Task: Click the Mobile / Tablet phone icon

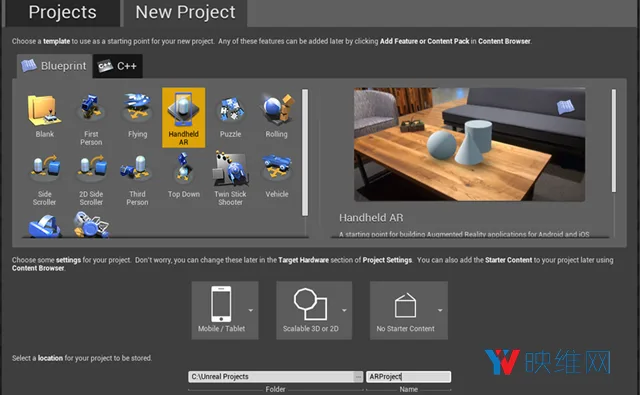Action: tap(221, 304)
